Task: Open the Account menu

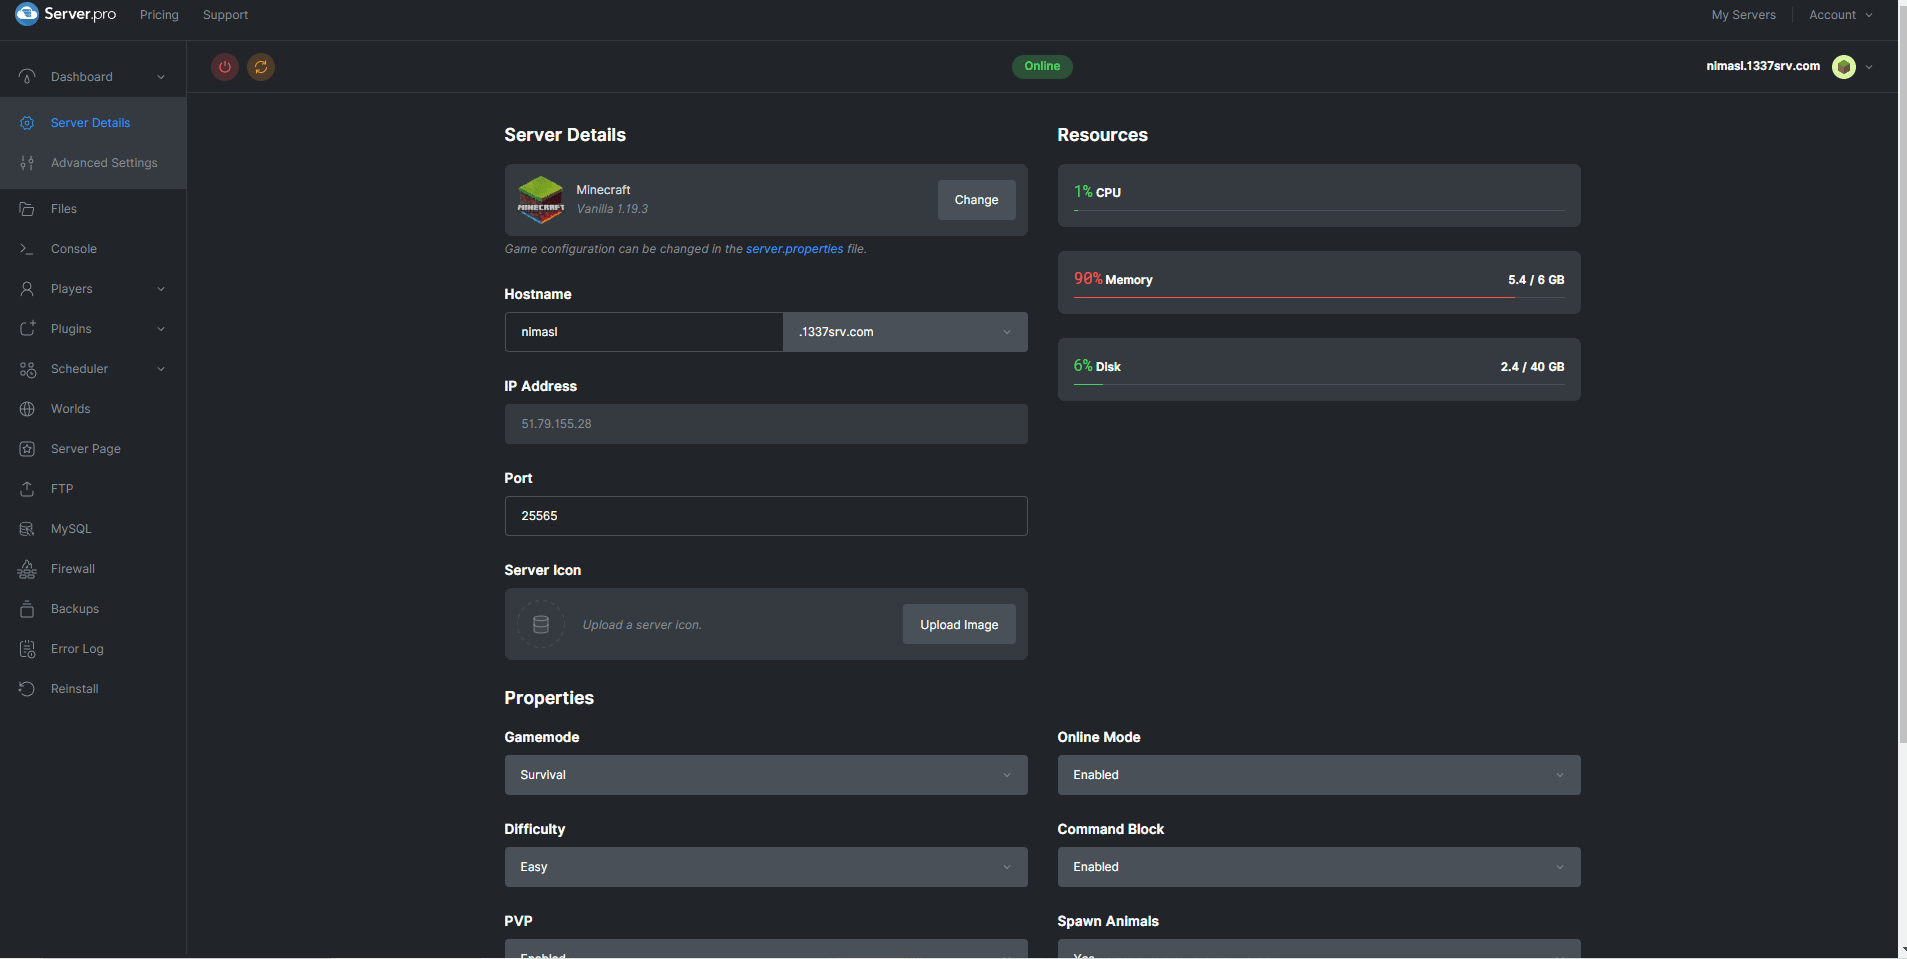Action: click(1840, 15)
